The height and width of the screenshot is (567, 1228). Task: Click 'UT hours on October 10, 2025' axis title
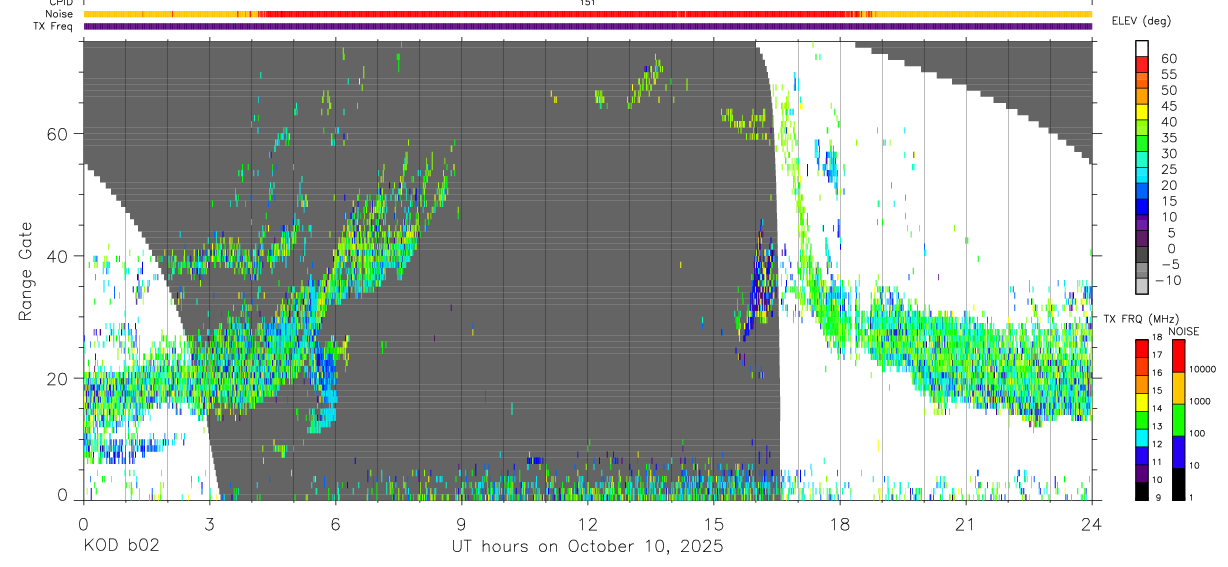[586, 547]
